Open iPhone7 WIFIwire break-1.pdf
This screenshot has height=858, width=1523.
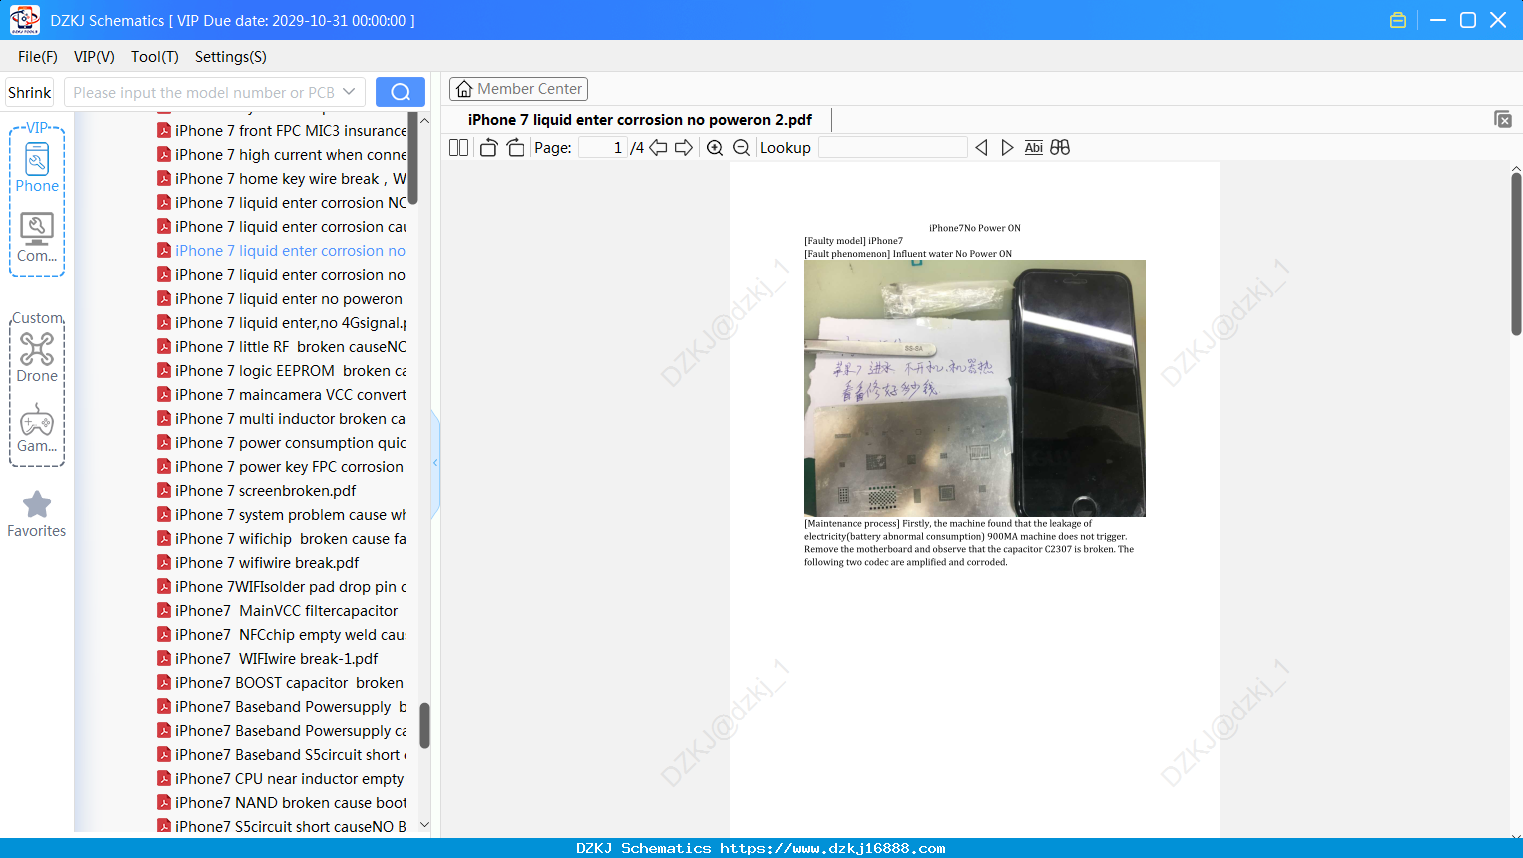click(x=276, y=658)
